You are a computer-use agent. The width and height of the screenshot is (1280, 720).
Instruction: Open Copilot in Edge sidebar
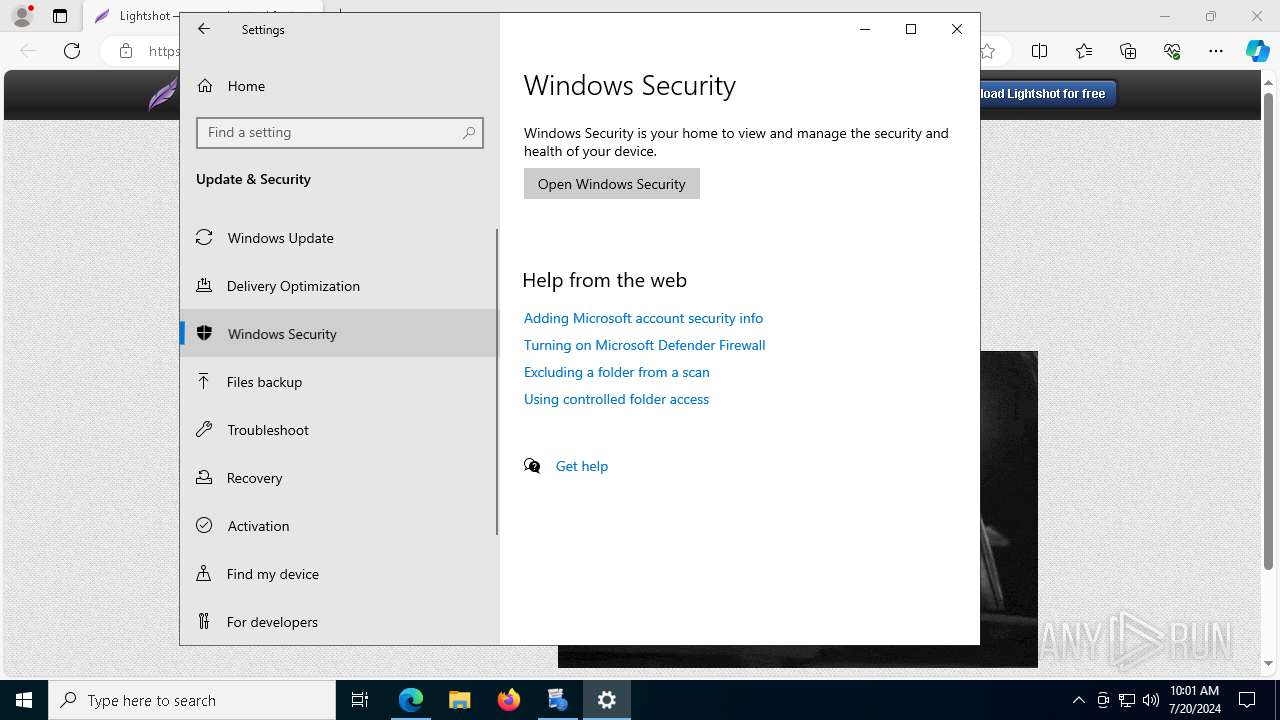pyautogui.click(x=1258, y=51)
